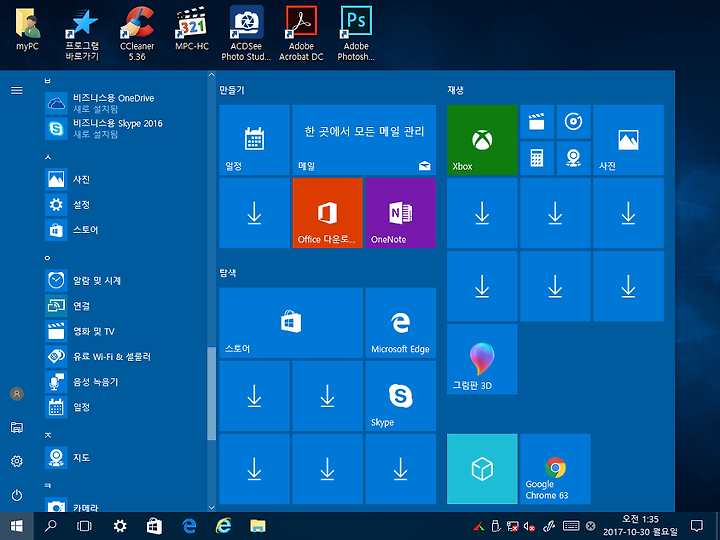The height and width of the screenshot is (540, 720).
Task: Open the small Calculator tile
Action: tap(537, 158)
